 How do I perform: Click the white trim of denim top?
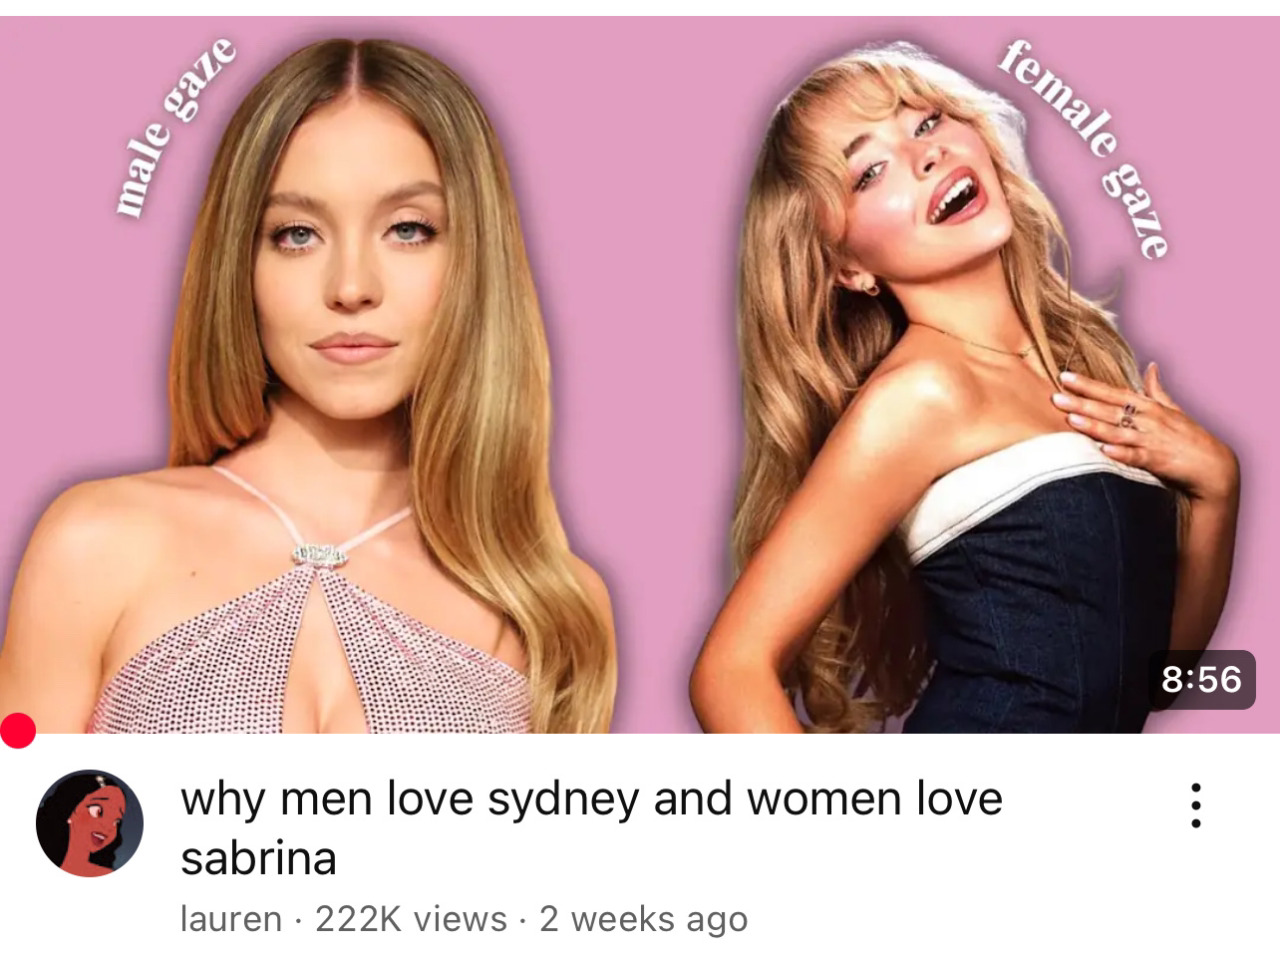pos(1010,490)
